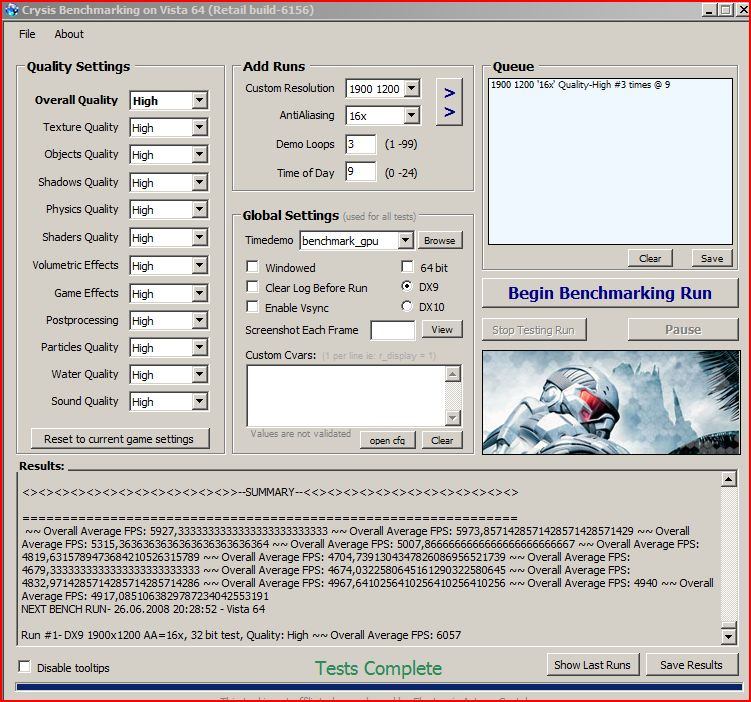
Task: Click the View button for screenshots
Action: 442,329
